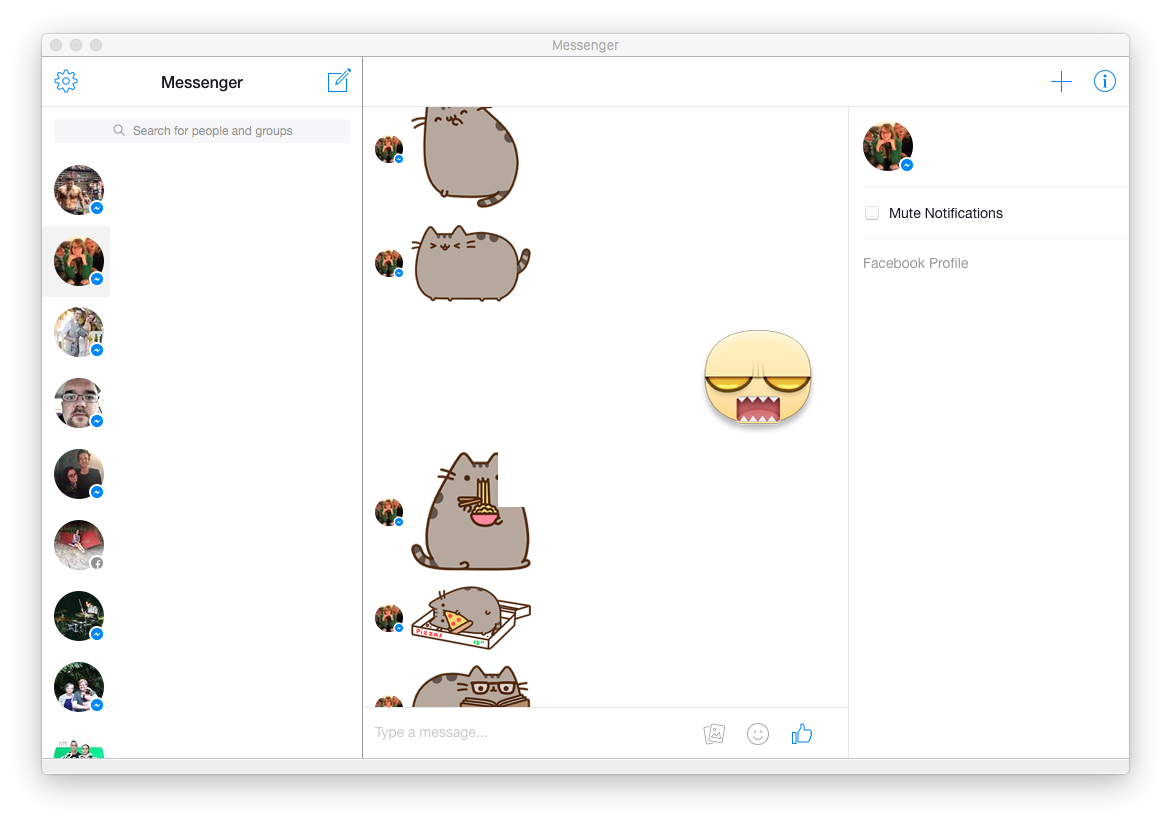Click sender avatar beside the squinting cat sticker
Image resolution: width=1171 pixels, height=824 pixels.
(388, 264)
